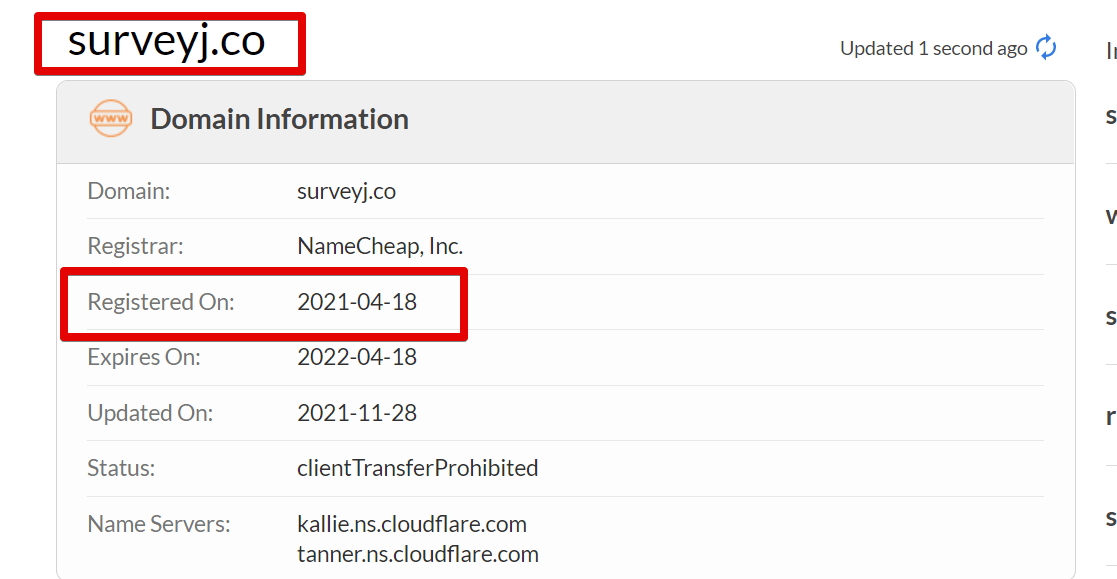Click the surveyj.co page title

[x=167, y=41]
